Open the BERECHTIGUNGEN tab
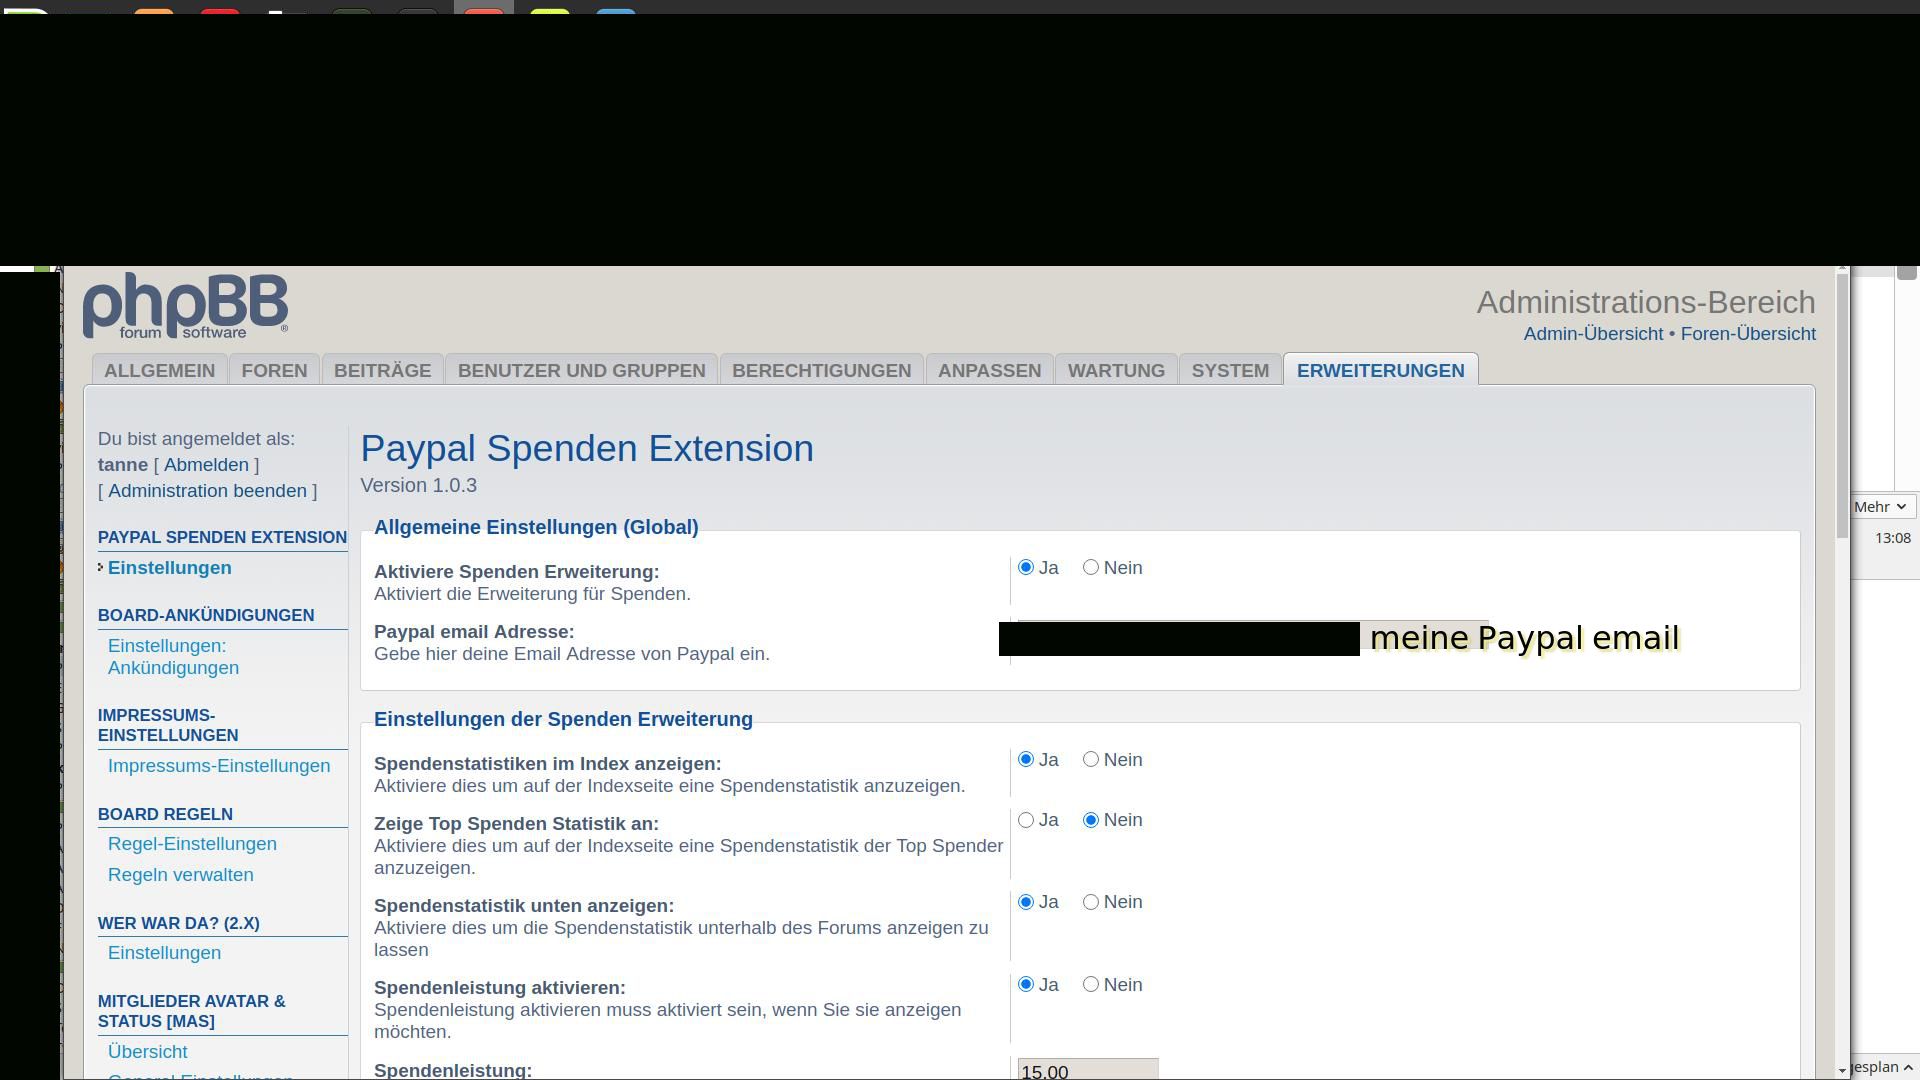The image size is (1920, 1080). click(x=821, y=370)
